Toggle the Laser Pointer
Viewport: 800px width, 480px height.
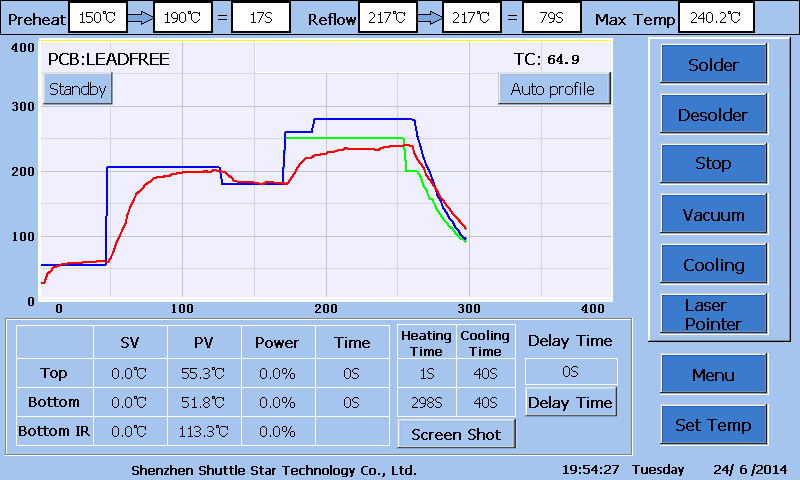click(713, 314)
